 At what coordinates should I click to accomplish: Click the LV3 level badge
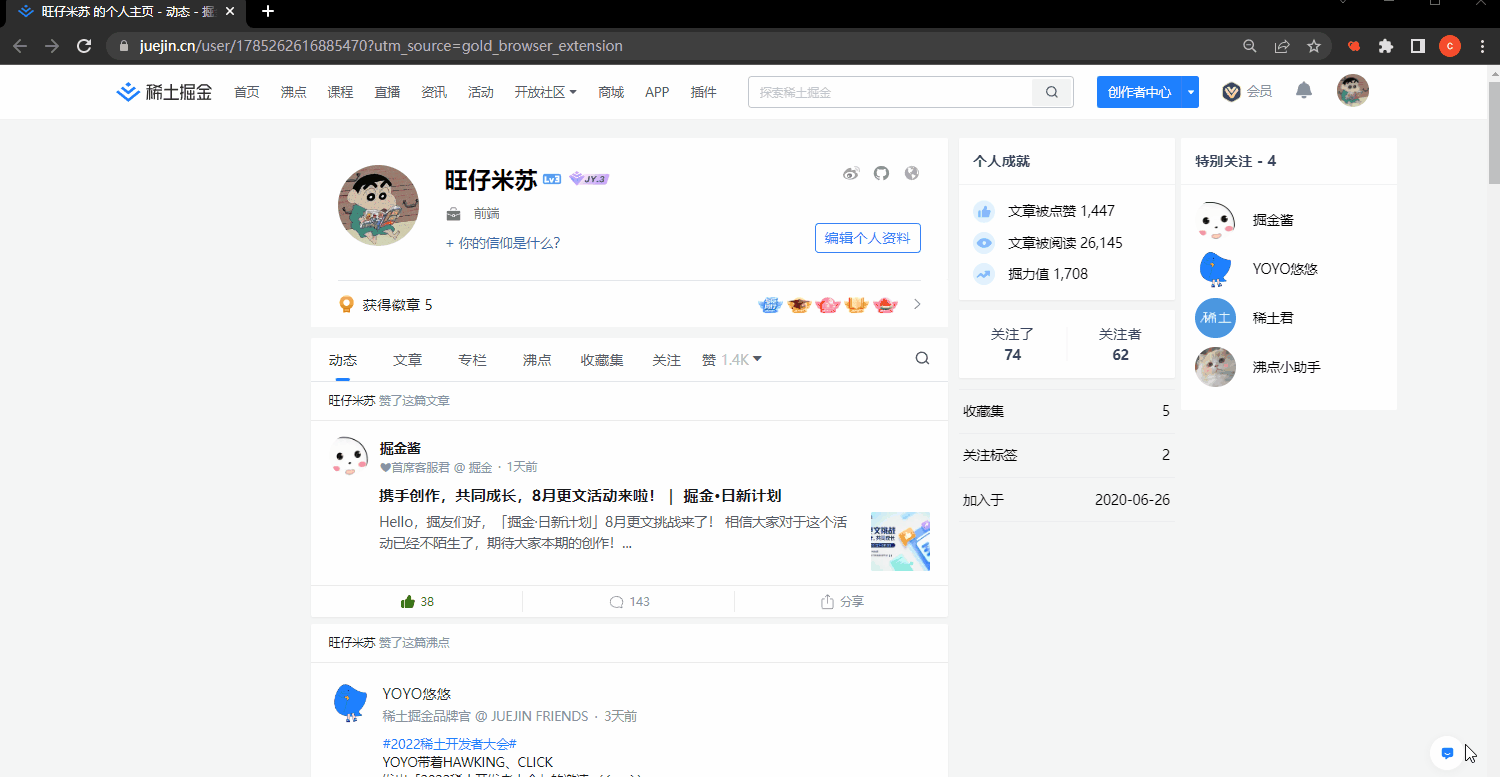pyautogui.click(x=552, y=179)
